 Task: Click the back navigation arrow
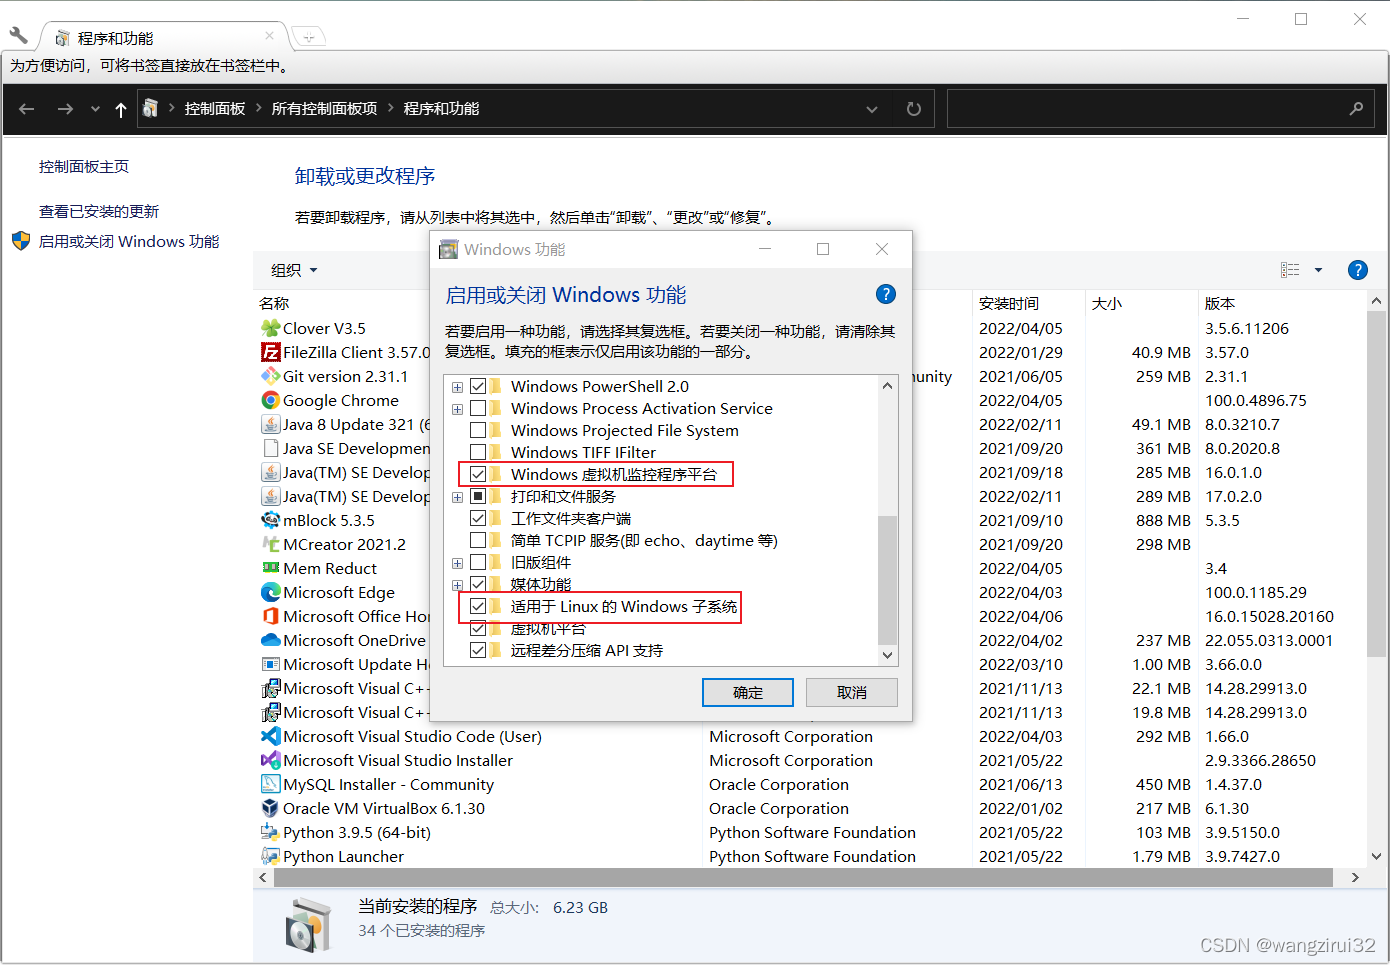coord(26,108)
